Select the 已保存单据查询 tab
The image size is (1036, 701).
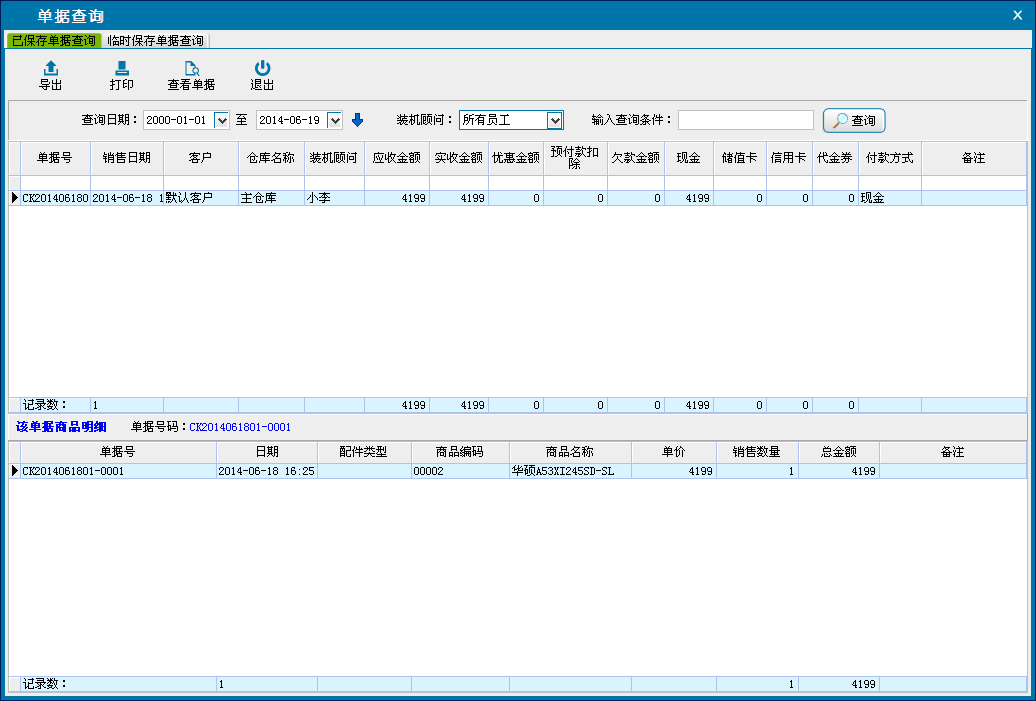pyautogui.click(x=54, y=41)
